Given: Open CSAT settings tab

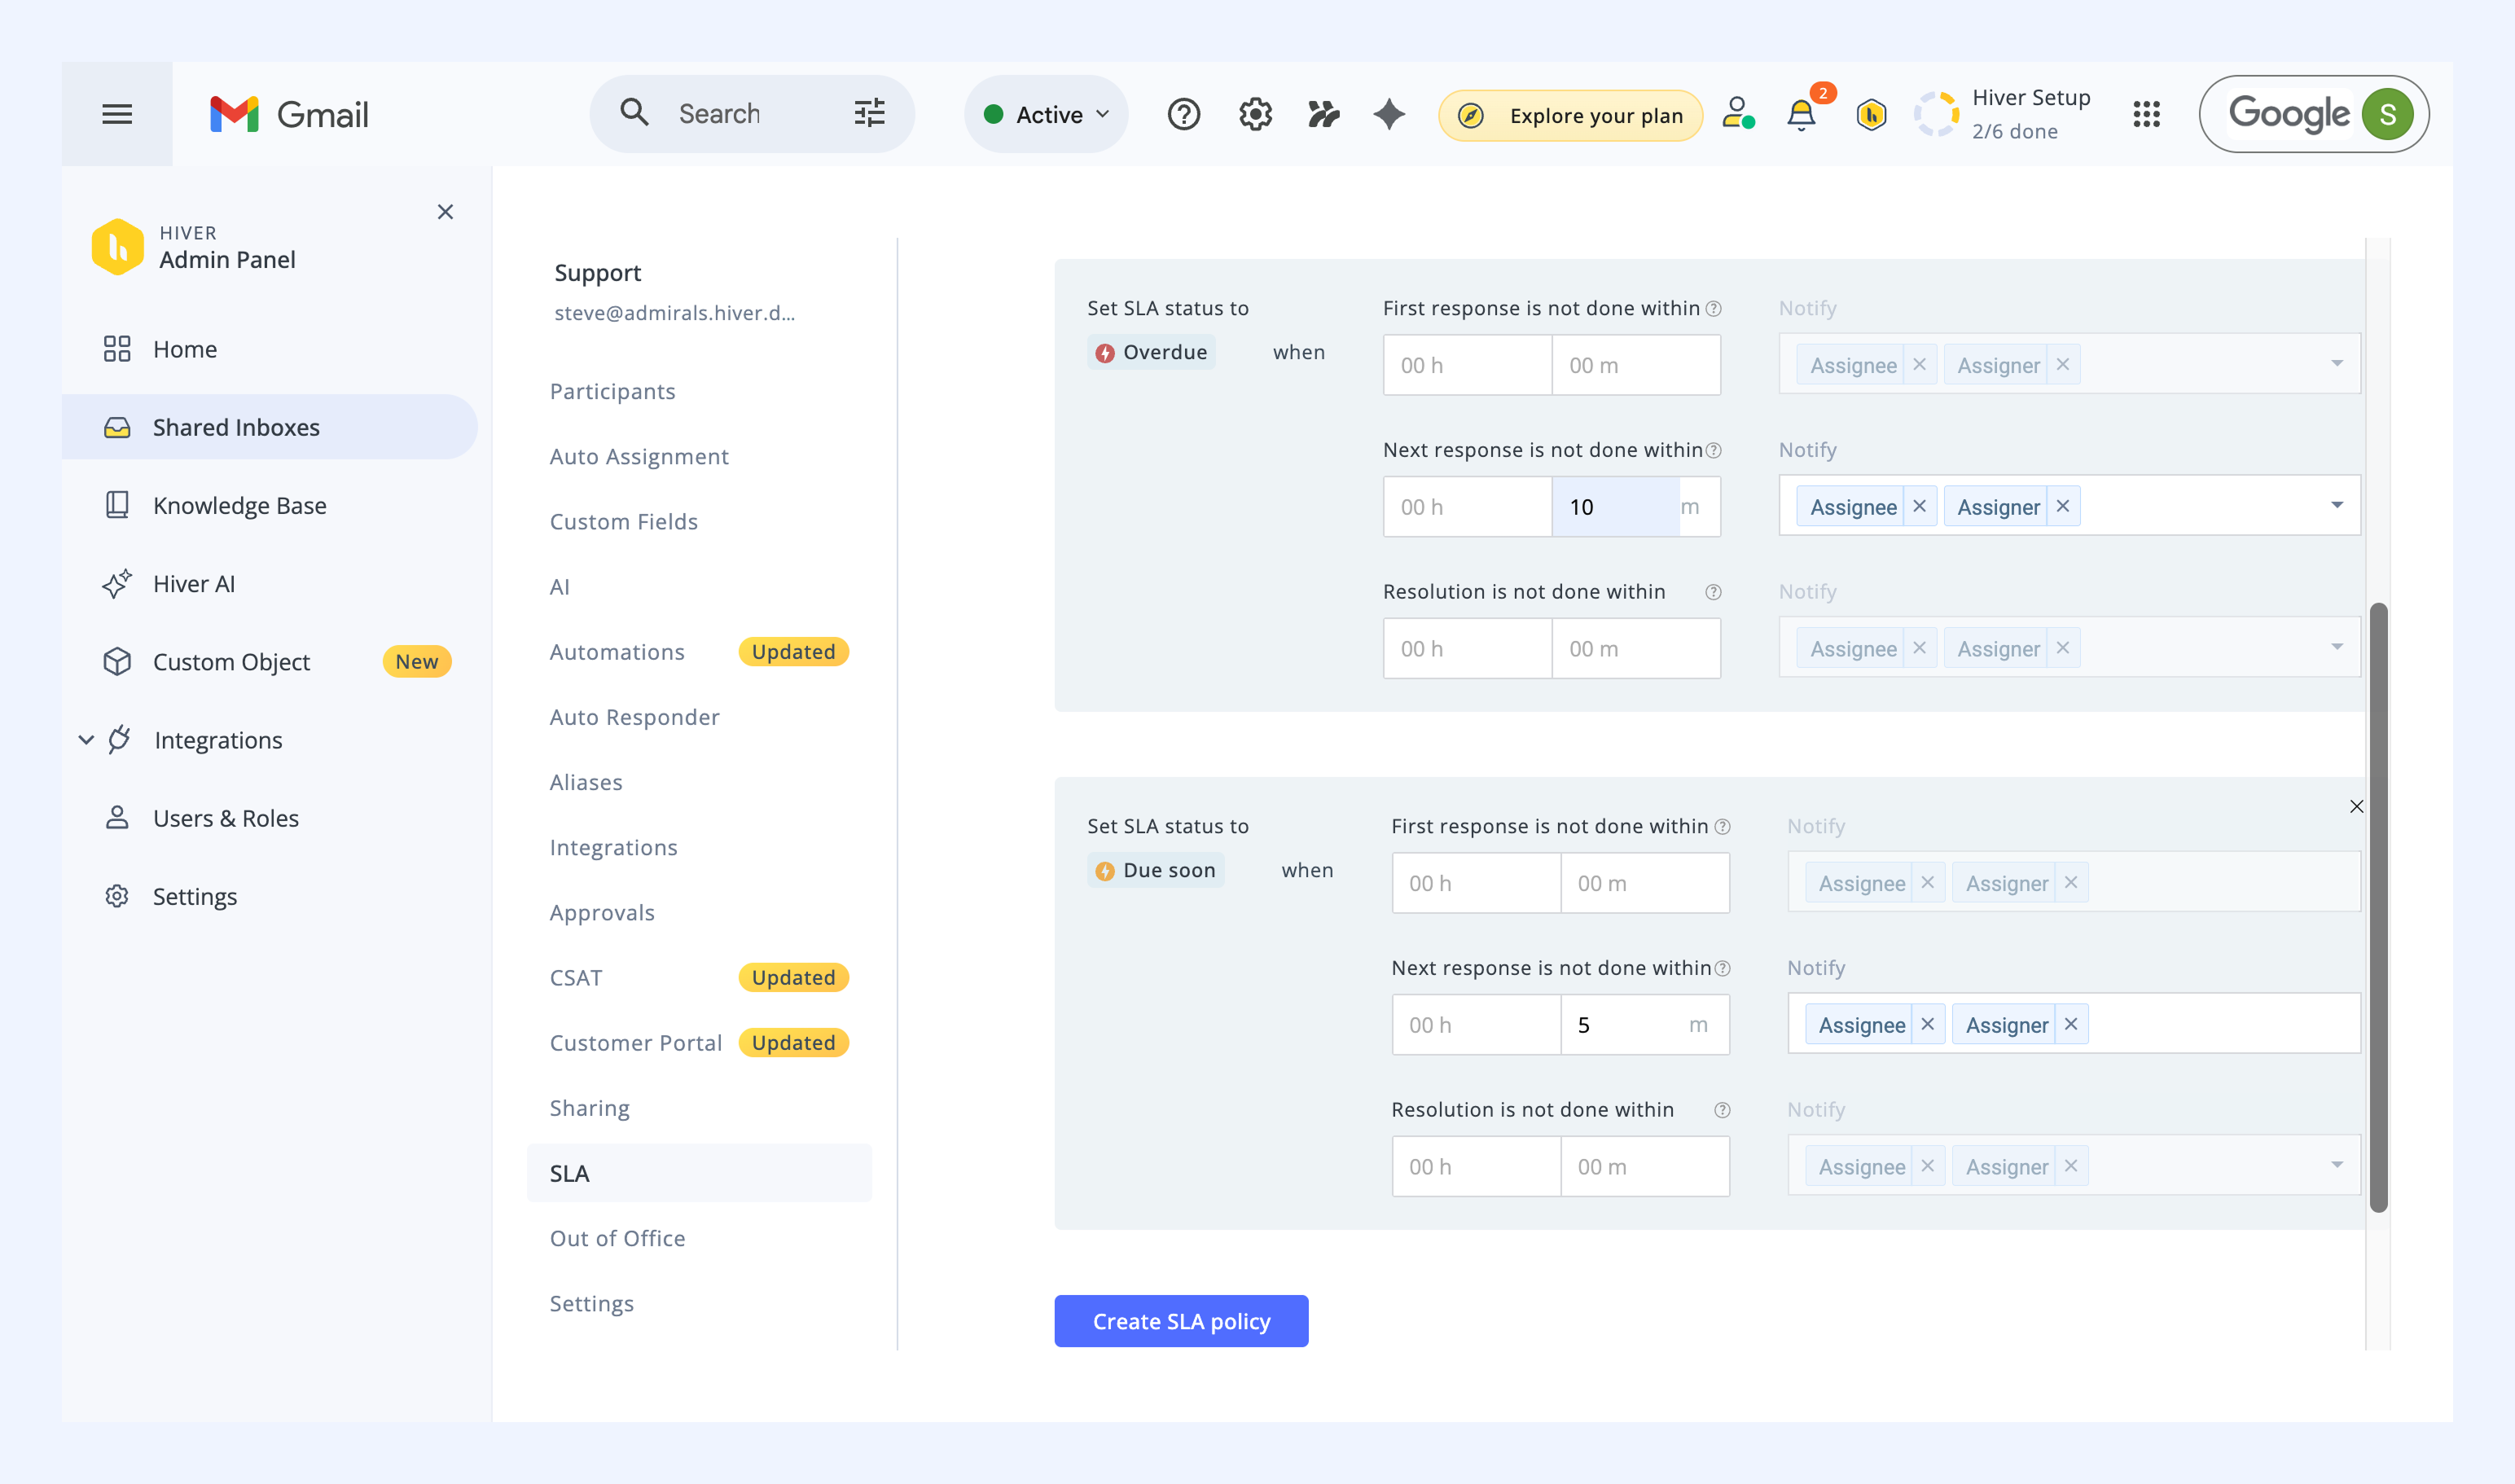Looking at the screenshot, I should pos(576,978).
